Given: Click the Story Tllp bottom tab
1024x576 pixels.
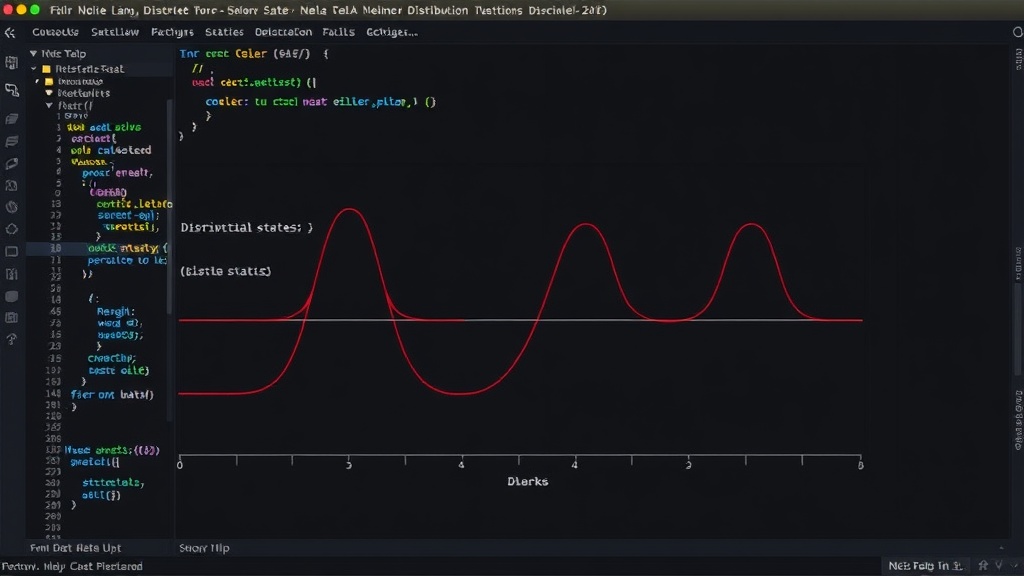Looking at the screenshot, I should tap(204, 548).
